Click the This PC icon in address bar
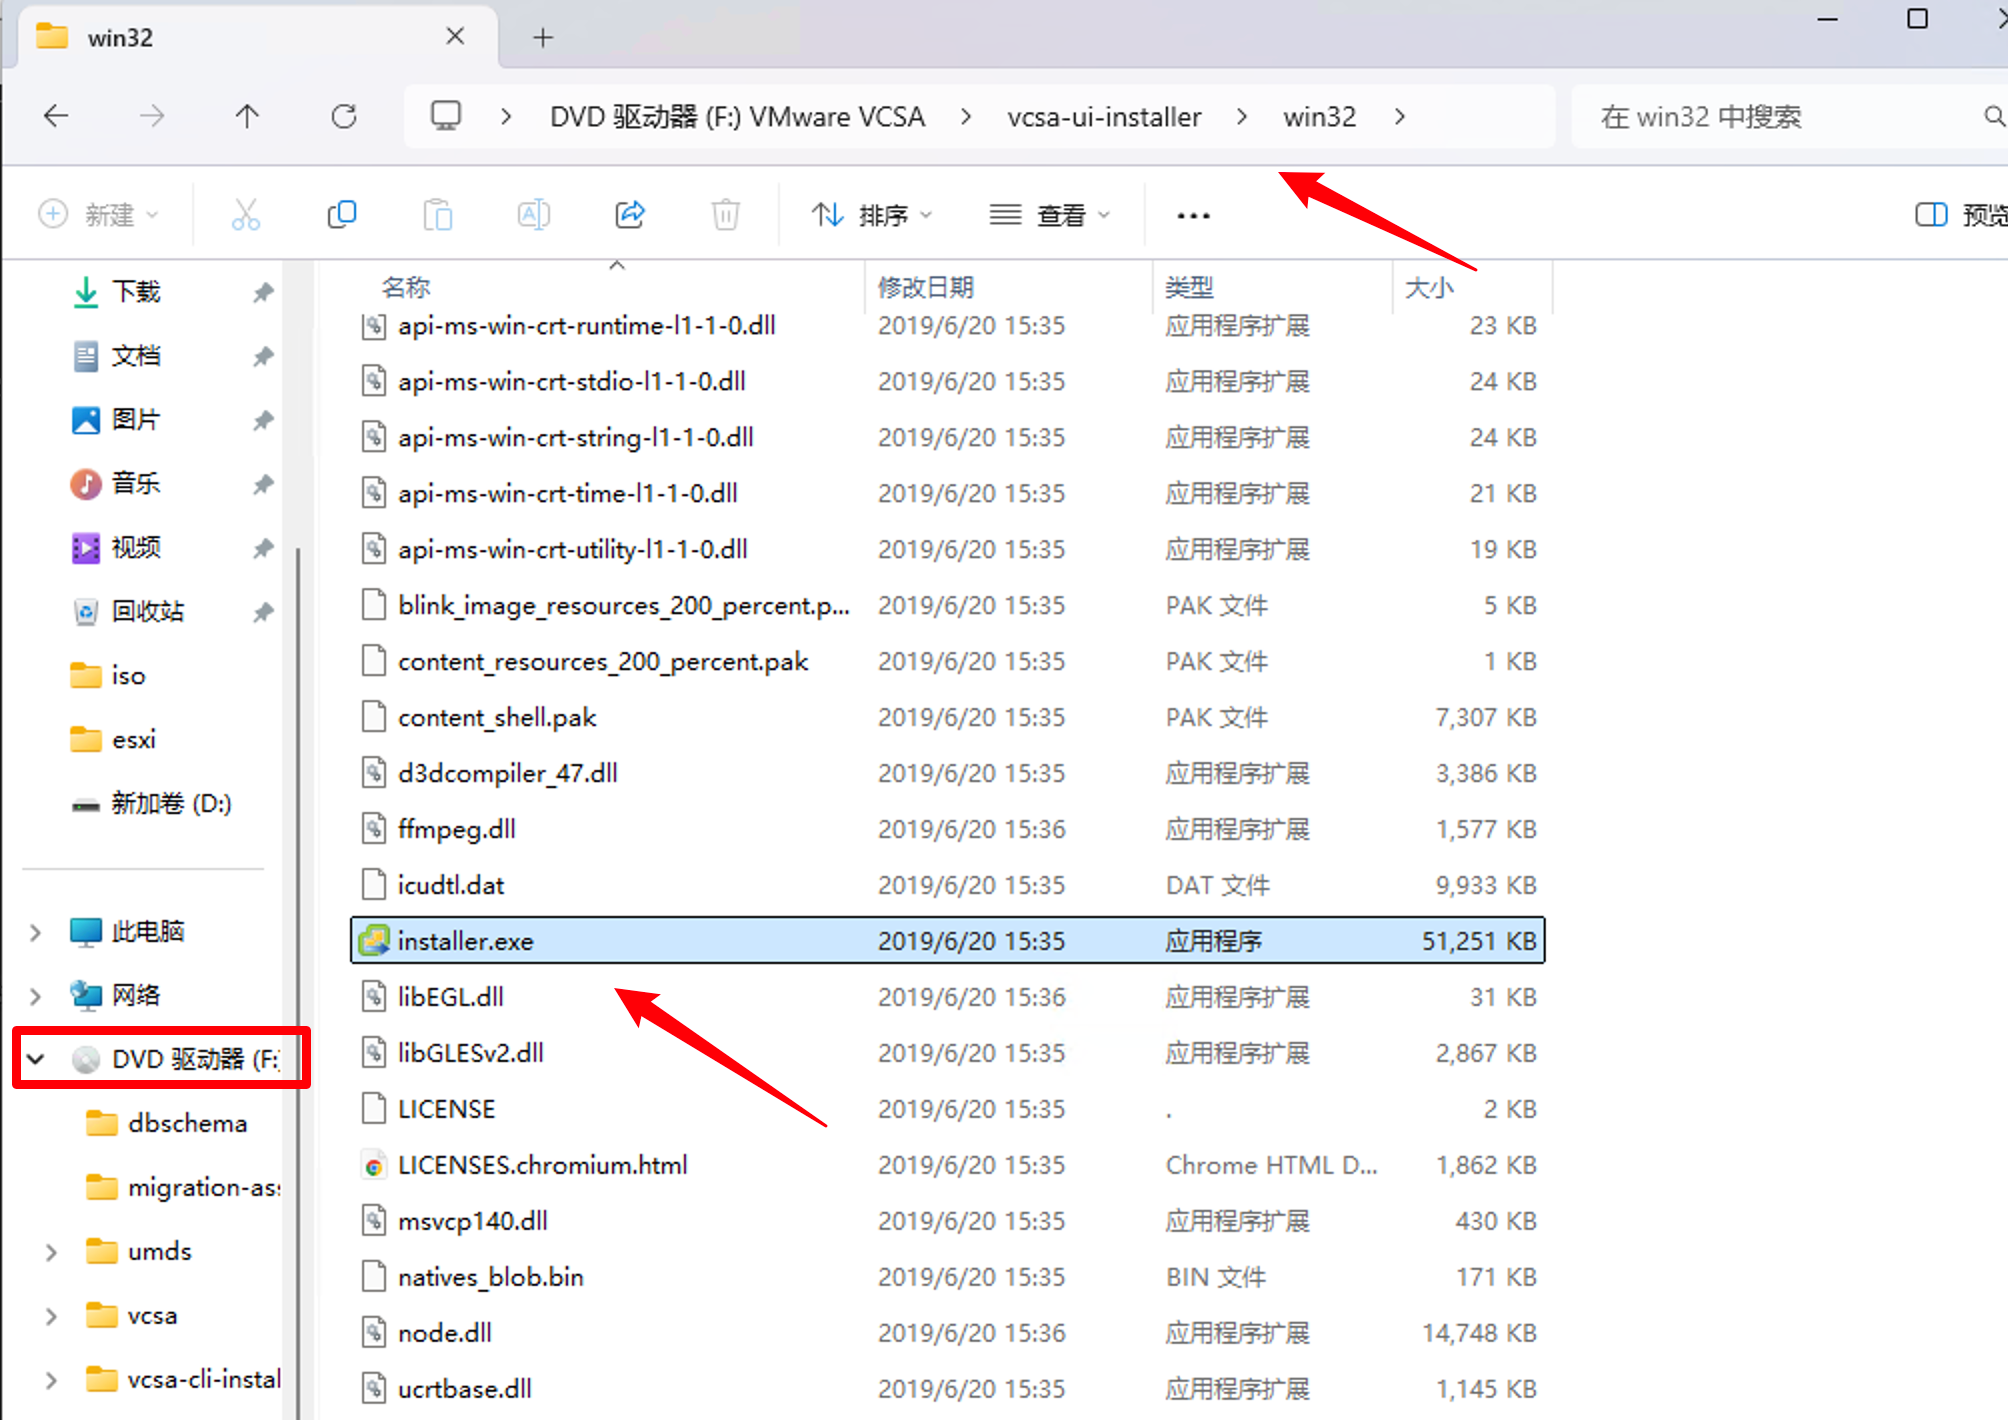Viewport: 2008px width, 1420px height. [x=446, y=116]
